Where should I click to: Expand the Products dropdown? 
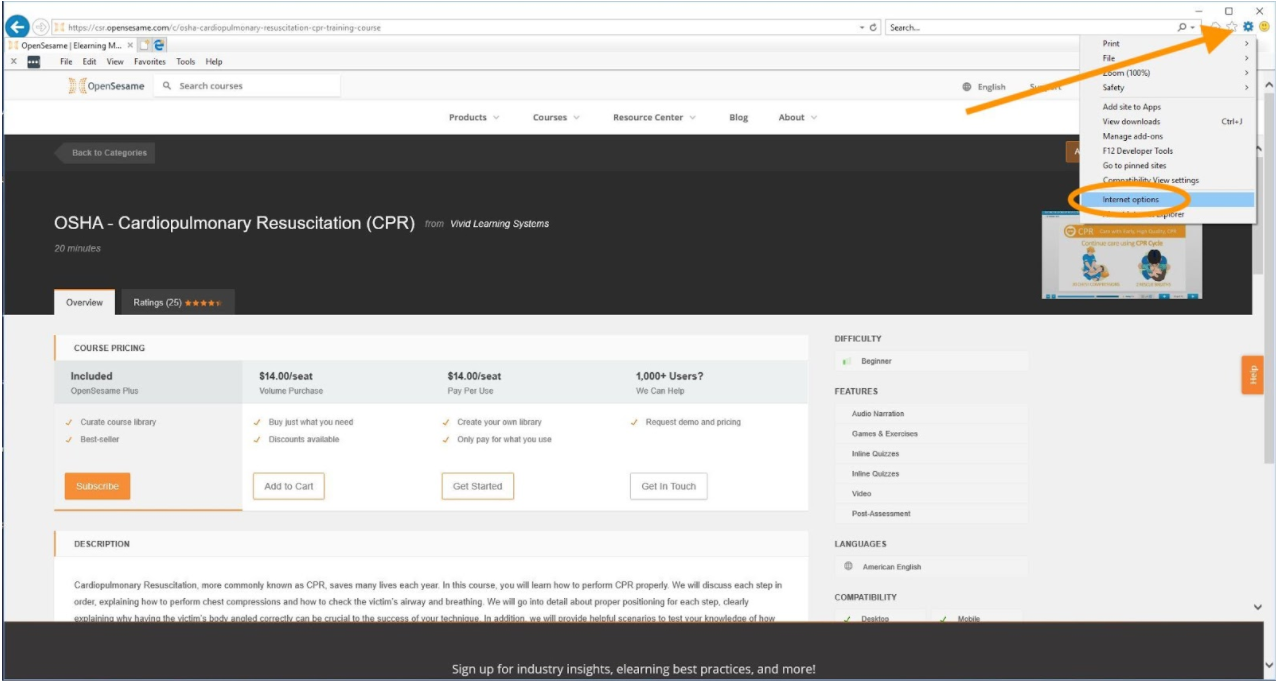[474, 117]
